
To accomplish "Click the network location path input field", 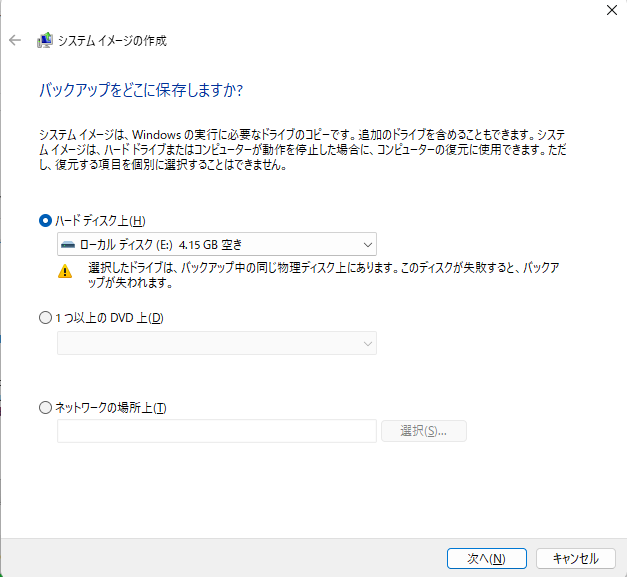I will [x=217, y=431].
